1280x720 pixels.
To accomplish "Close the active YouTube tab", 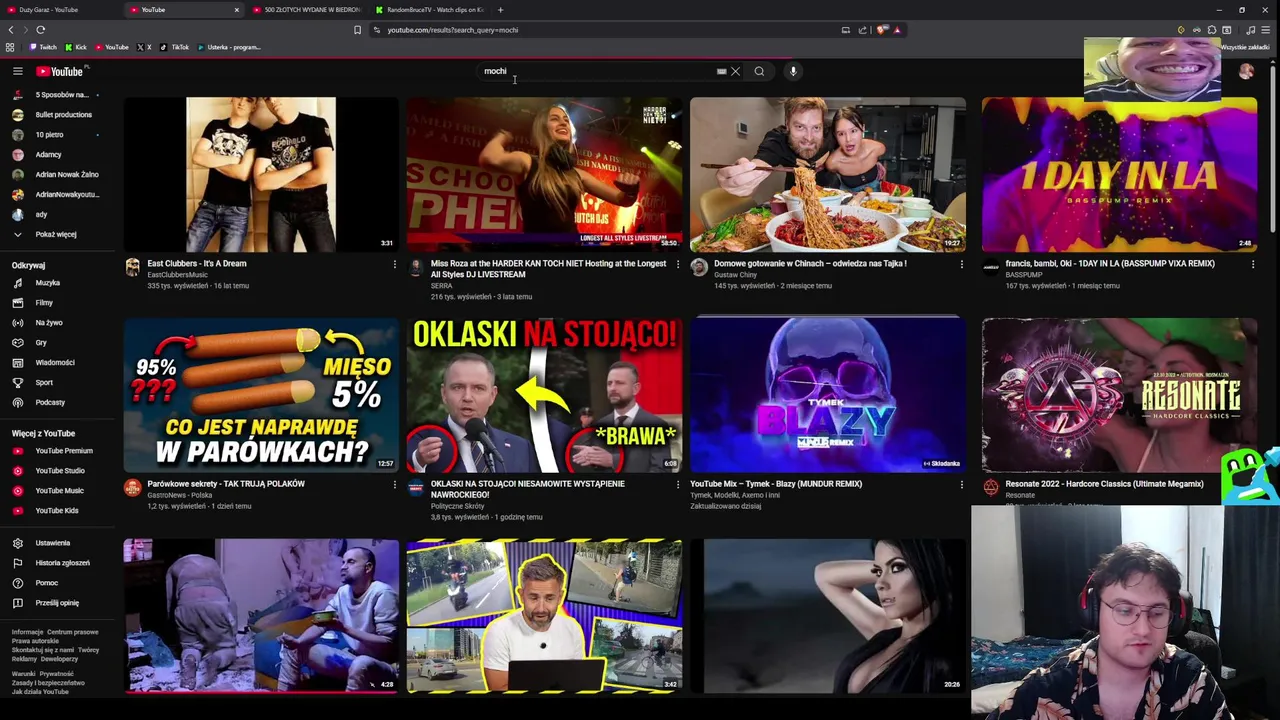I will point(236,10).
